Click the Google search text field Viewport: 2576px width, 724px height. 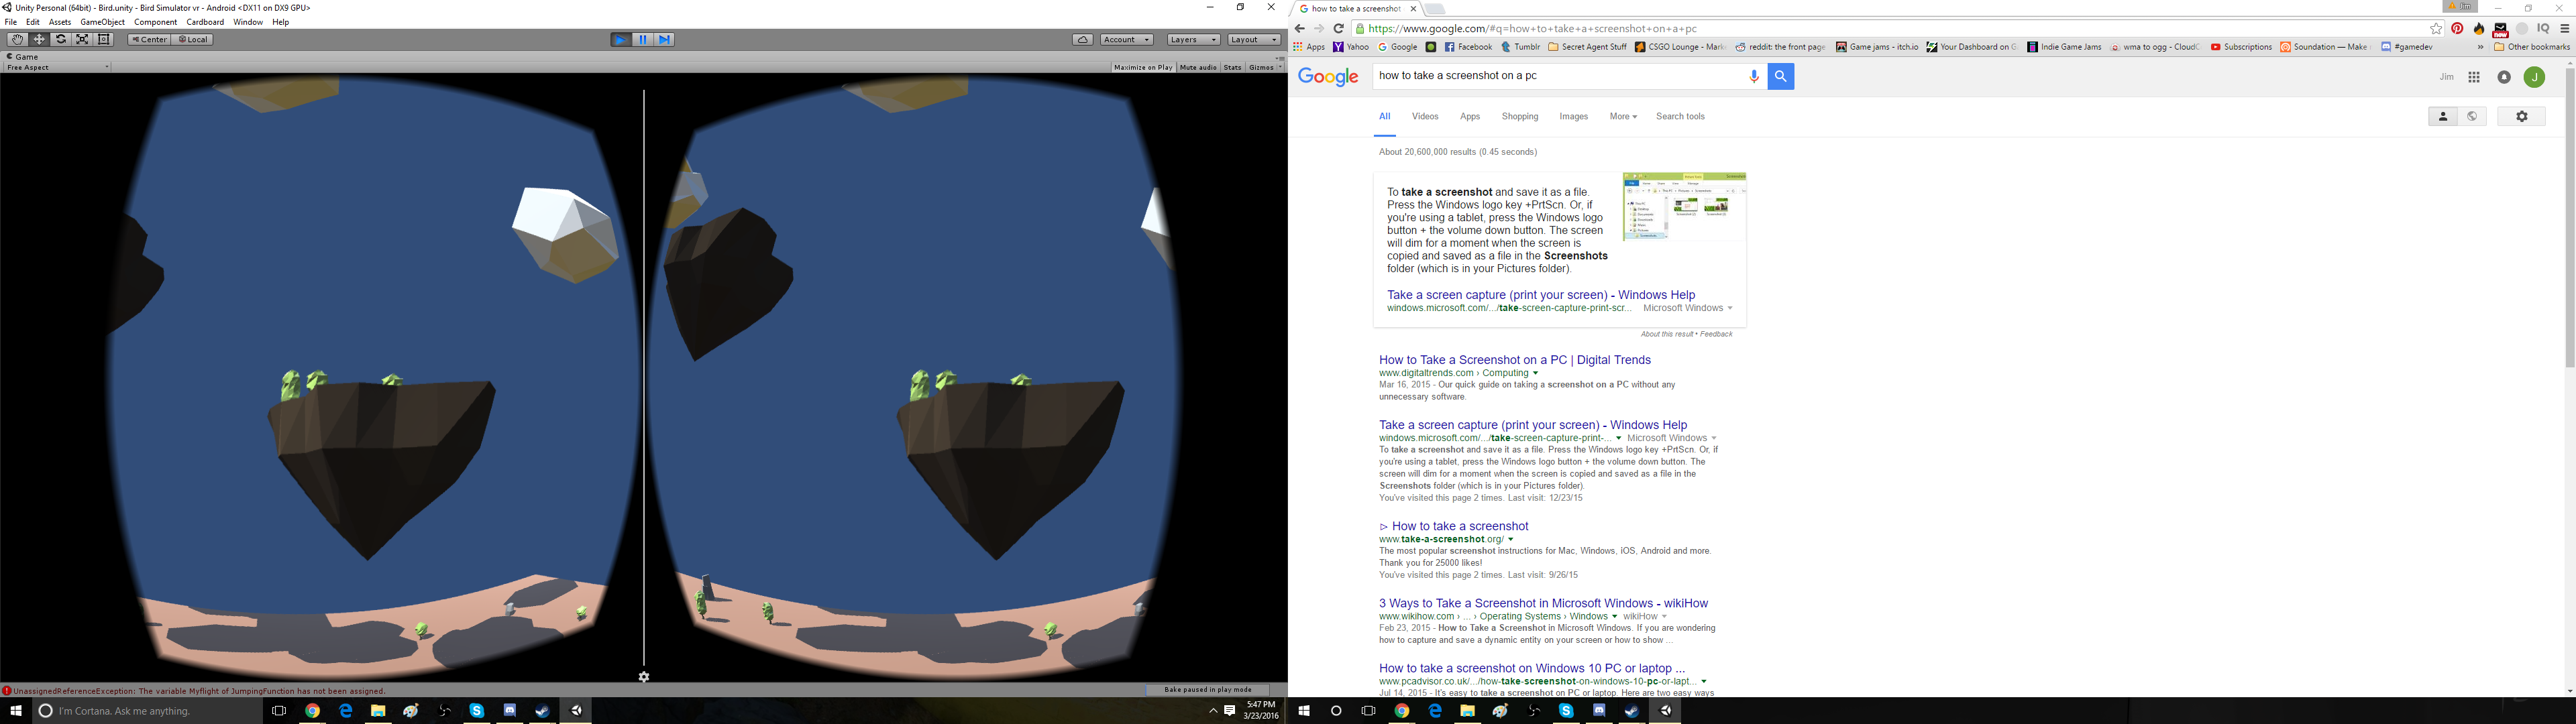click(1560, 76)
